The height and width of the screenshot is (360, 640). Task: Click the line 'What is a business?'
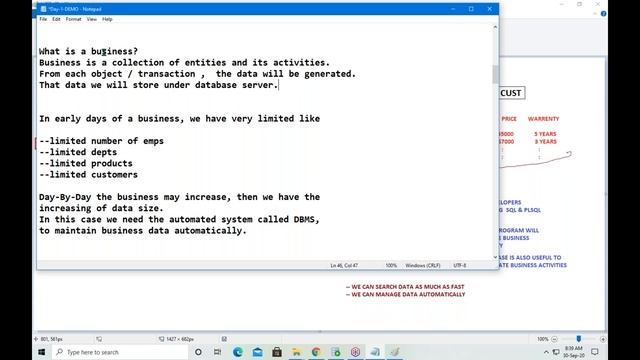[89, 51]
